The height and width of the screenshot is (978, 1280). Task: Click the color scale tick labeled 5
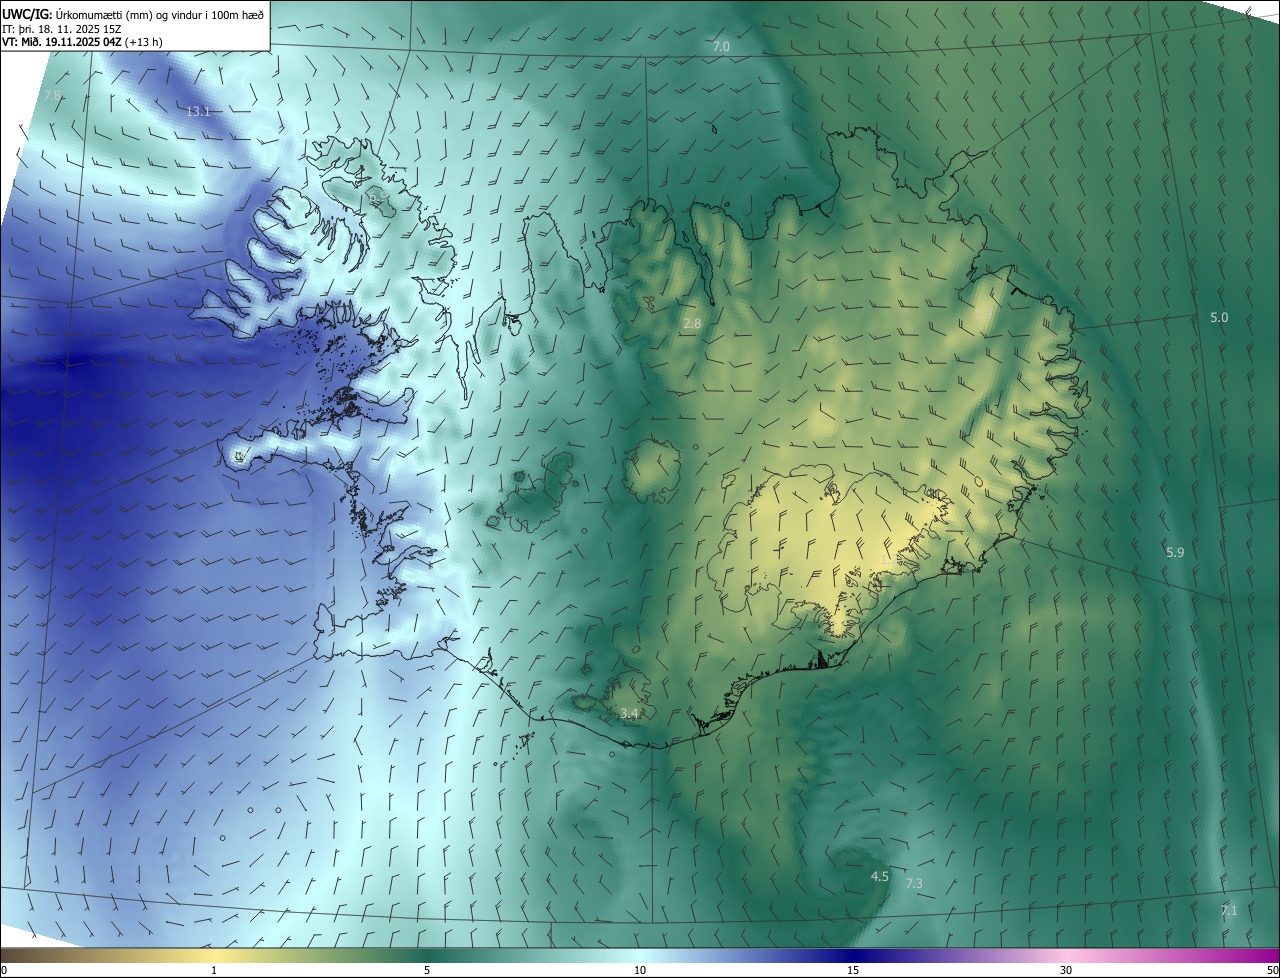click(427, 970)
